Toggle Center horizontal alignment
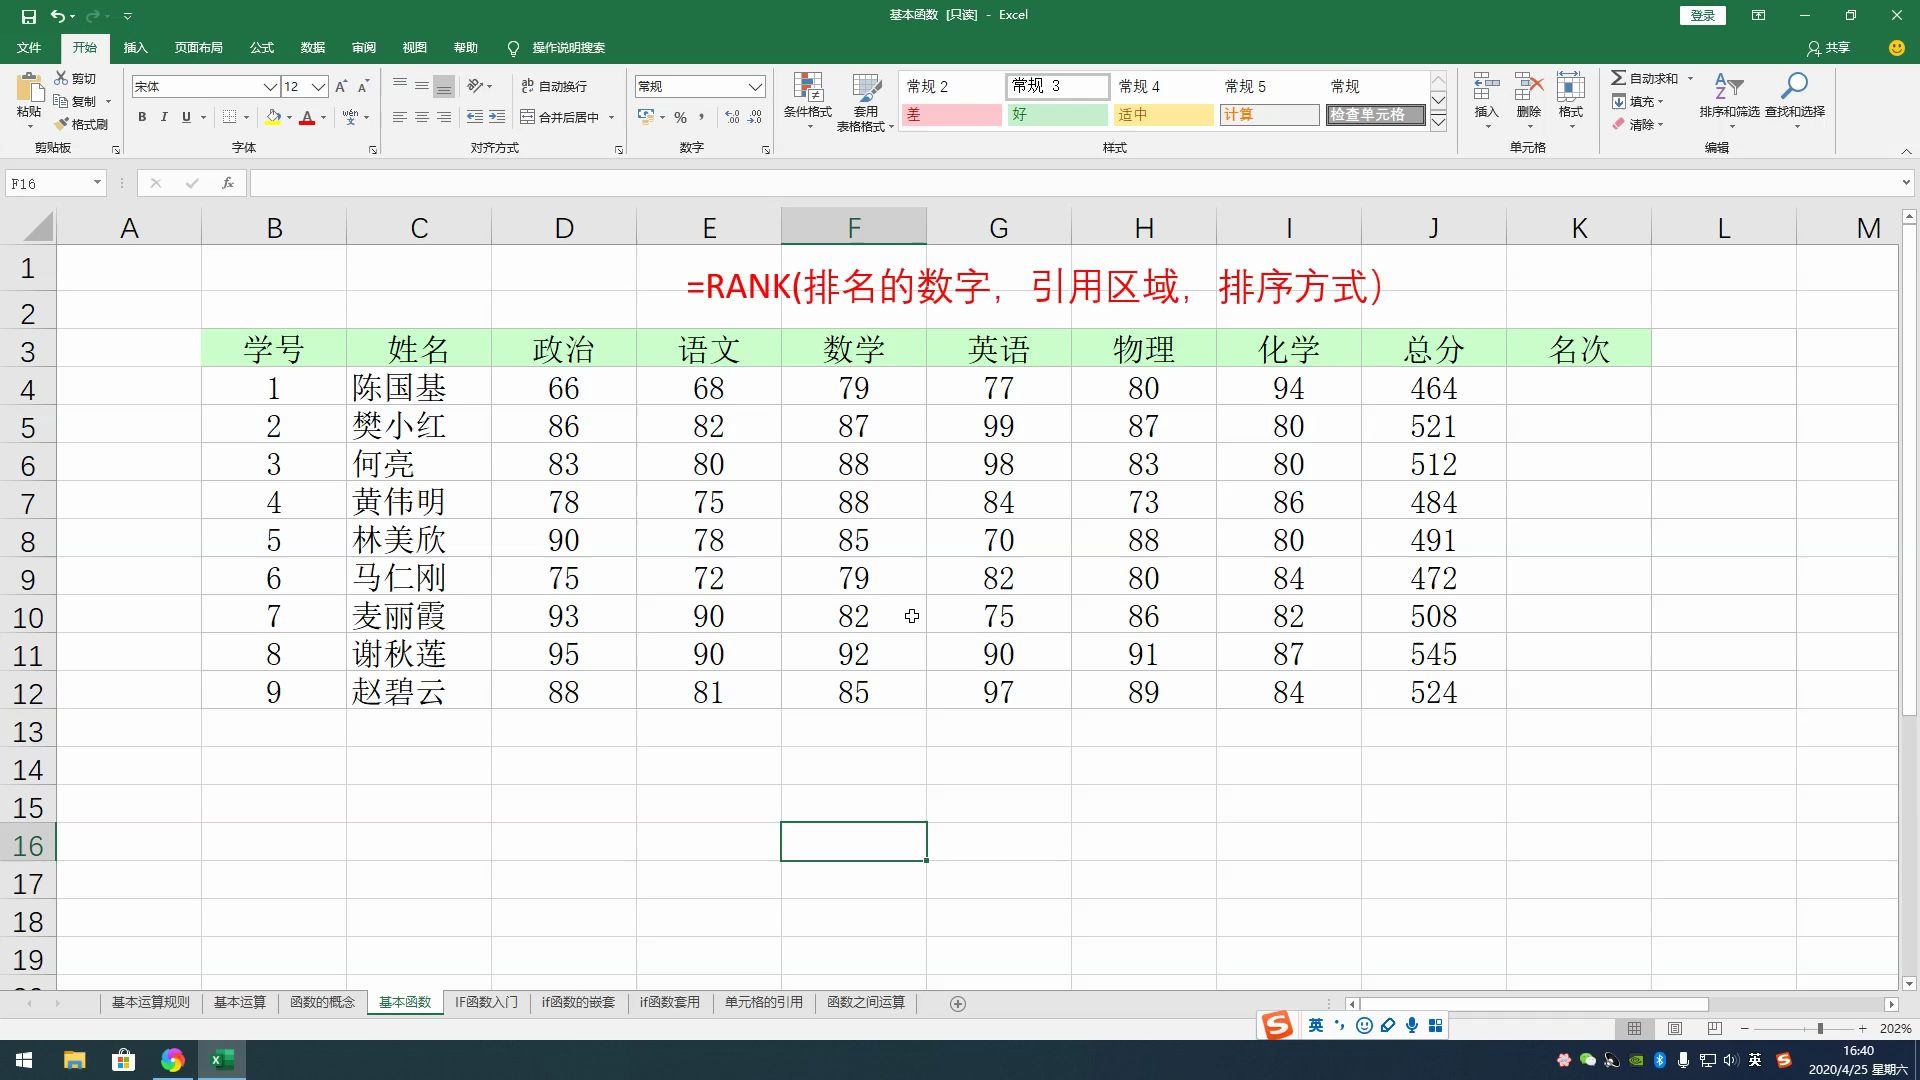The height and width of the screenshot is (1080, 1920). pos(422,117)
